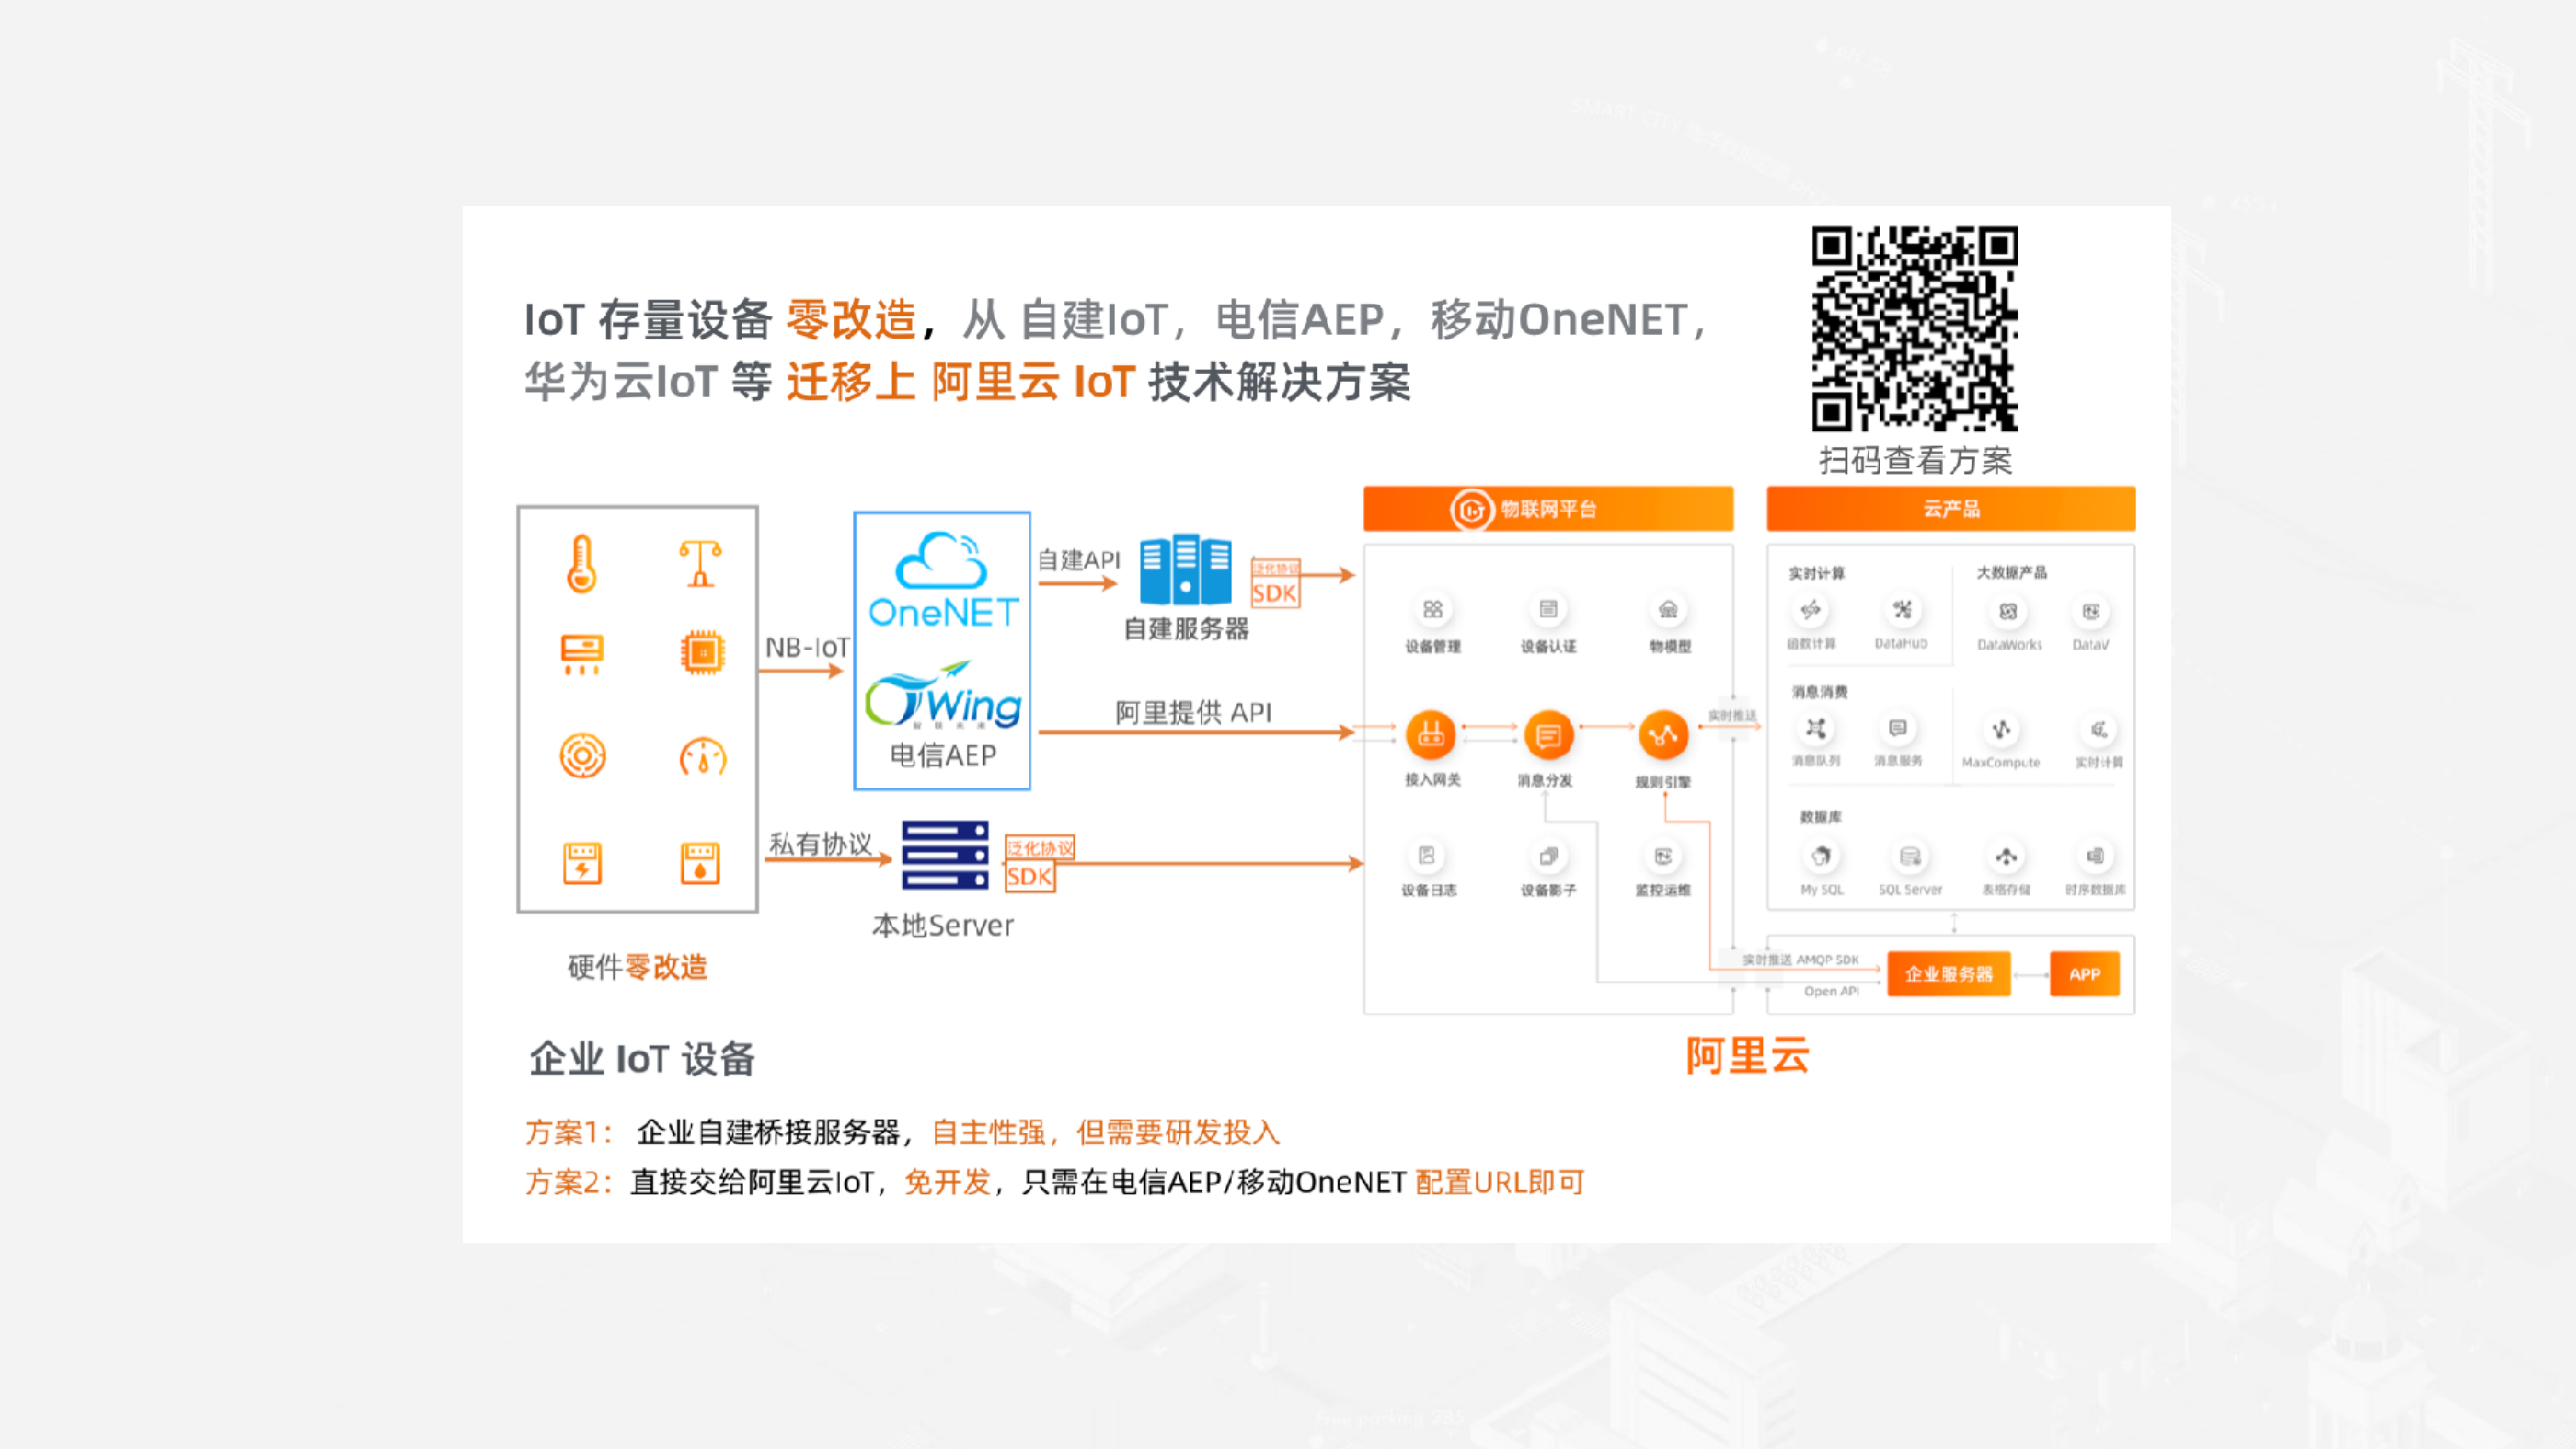Screen dimensions: 2576x1449
Task: Click the MaxCompute icon
Action: point(2001,730)
